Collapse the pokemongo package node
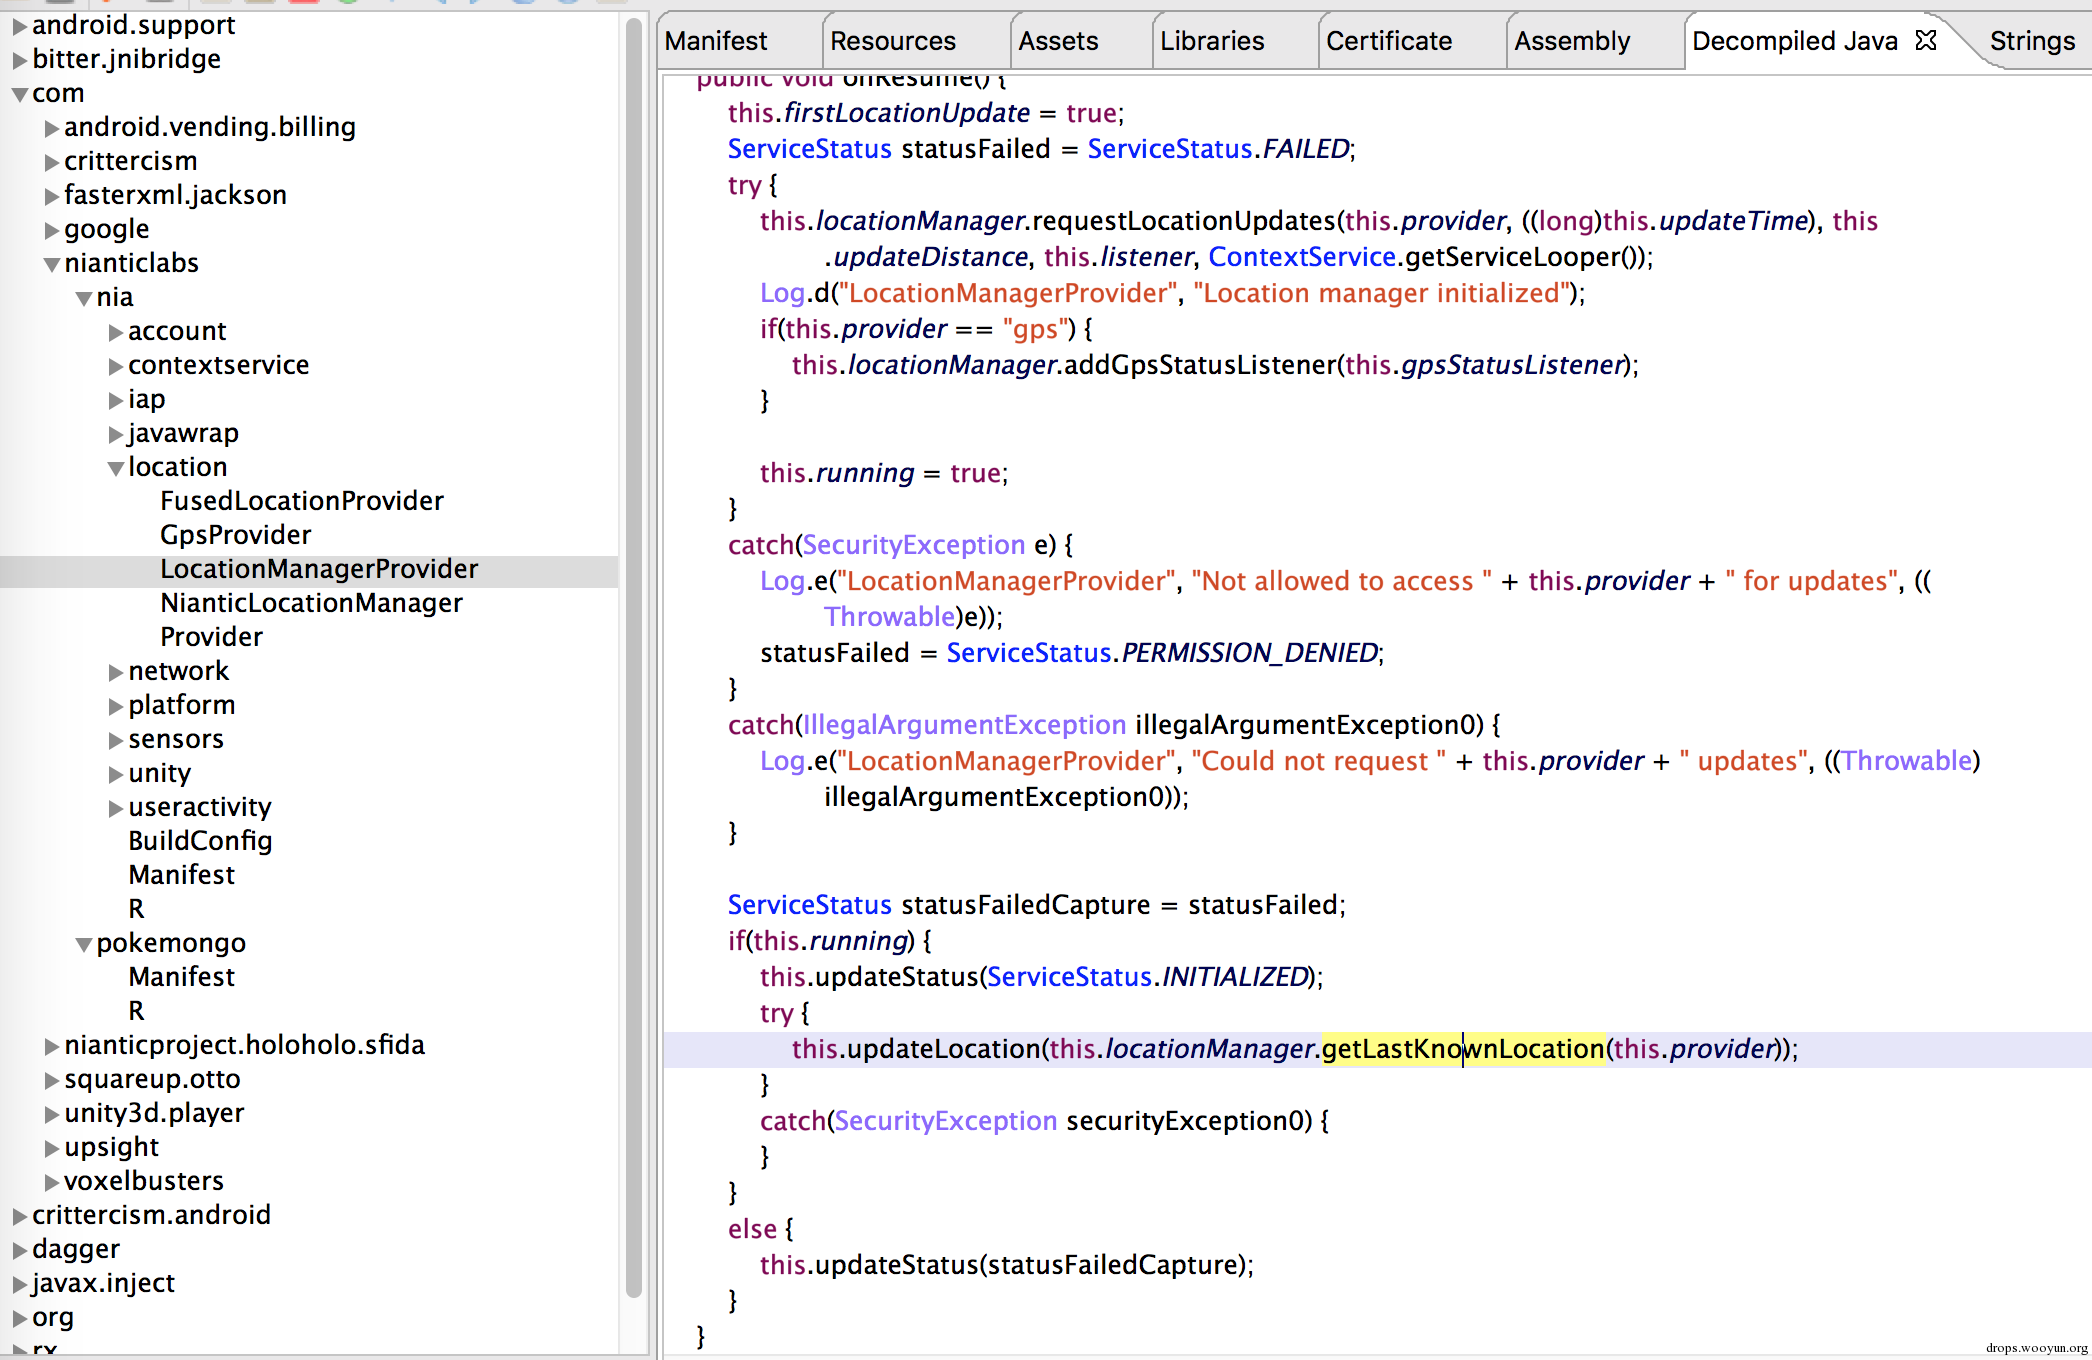Viewport: 2092px width, 1360px height. click(x=84, y=944)
